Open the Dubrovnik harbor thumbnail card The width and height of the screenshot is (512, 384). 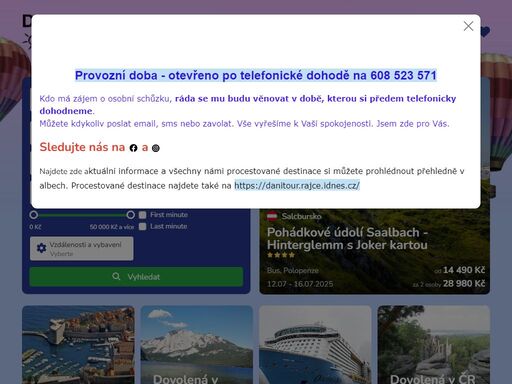click(78, 345)
